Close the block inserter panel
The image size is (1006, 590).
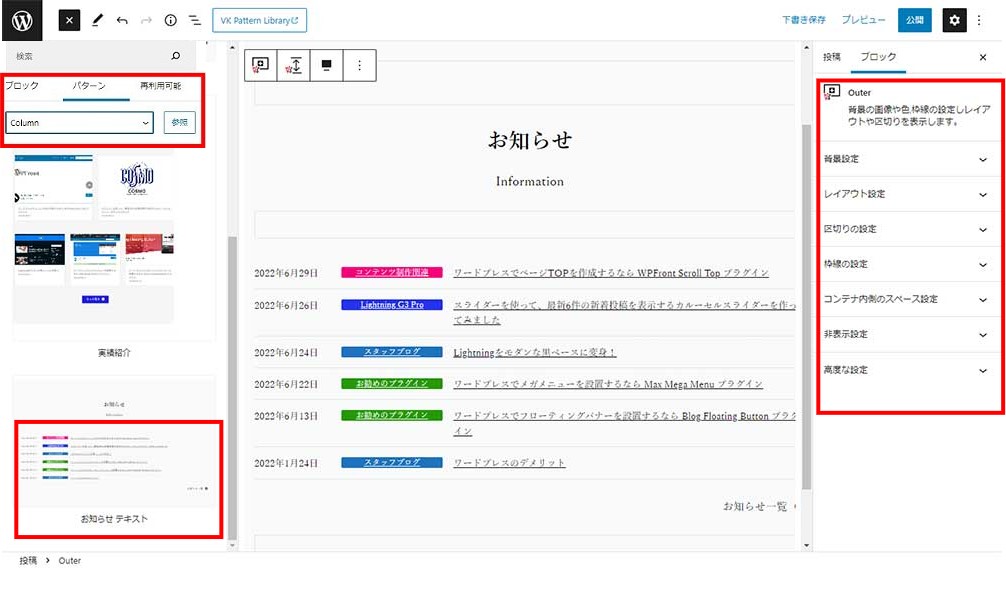(x=69, y=20)
